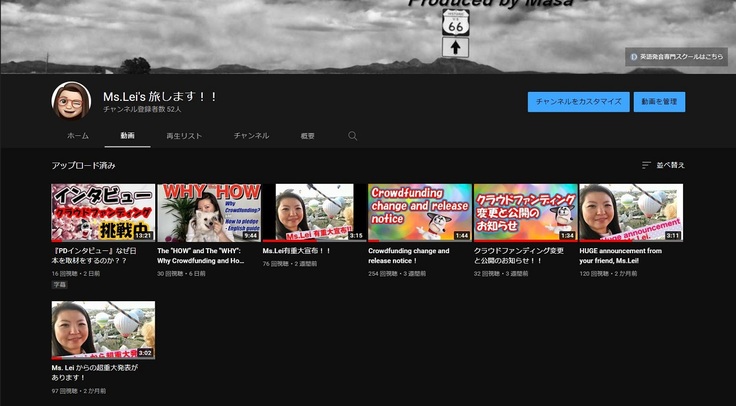Go to the 概要 tab

pos(307,136)
